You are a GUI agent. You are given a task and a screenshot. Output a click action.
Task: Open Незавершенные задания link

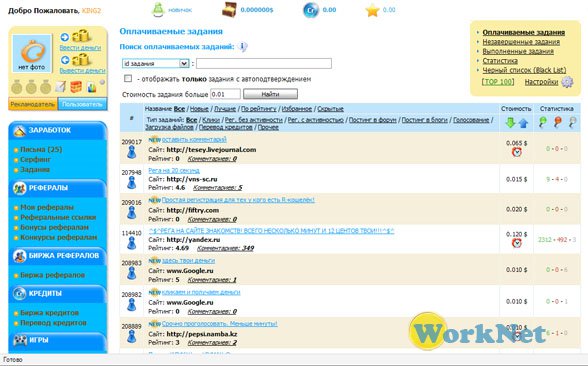521,42
